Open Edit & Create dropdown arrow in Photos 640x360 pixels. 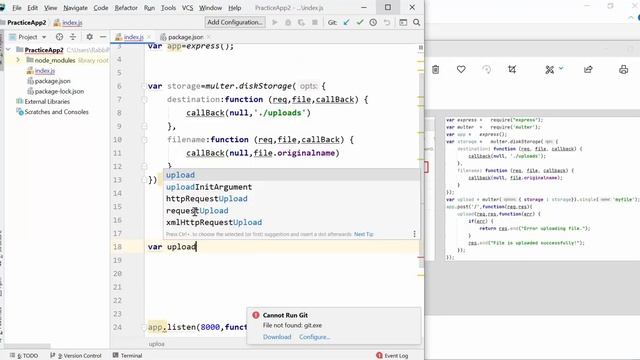pyautogui.click(x=561, y=69)
